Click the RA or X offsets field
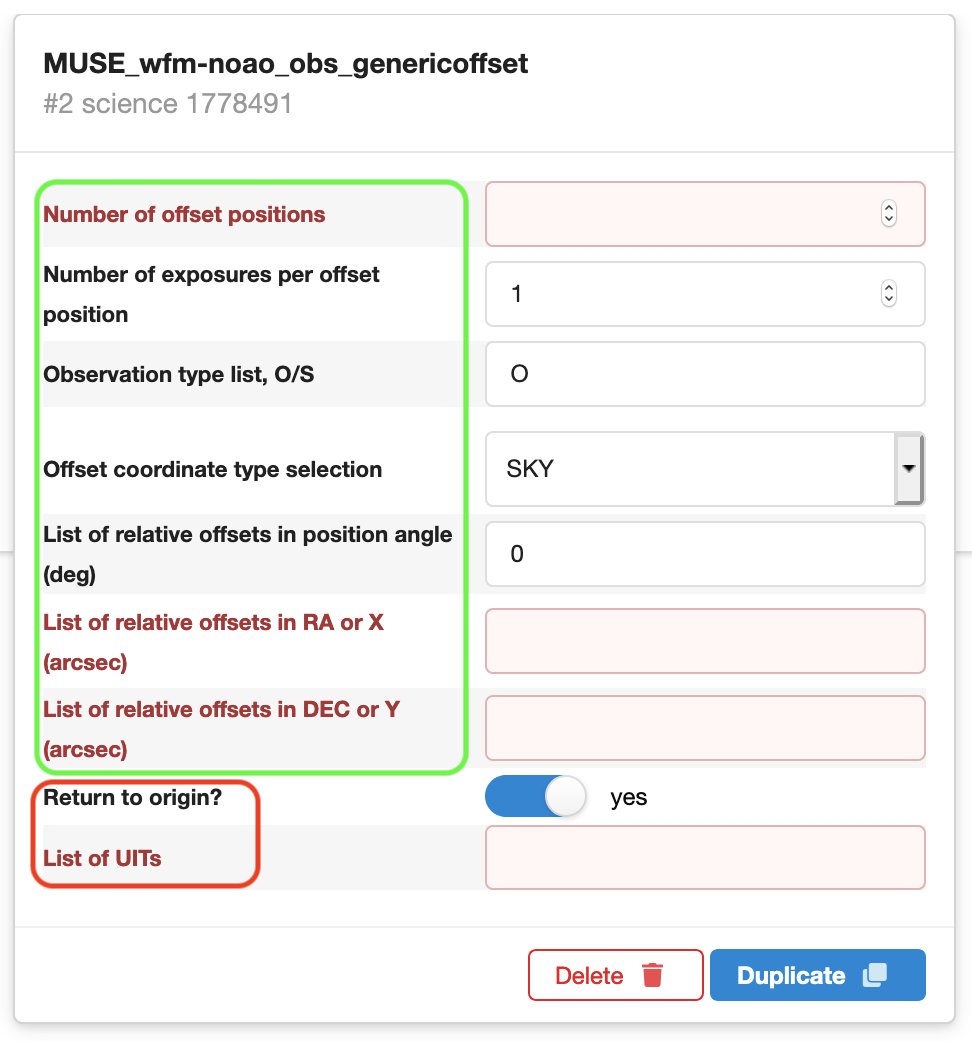Viewport: 972px width, 1042px height. [x=705, y=641]
